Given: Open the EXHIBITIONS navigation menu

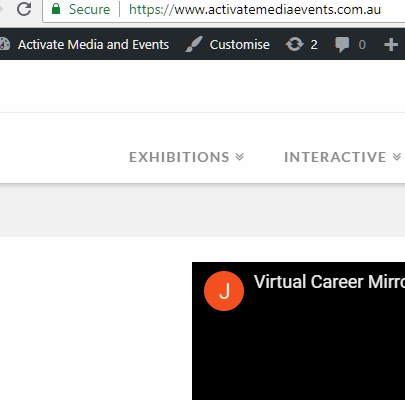Looking at the screenshot, I should point(179,157).
